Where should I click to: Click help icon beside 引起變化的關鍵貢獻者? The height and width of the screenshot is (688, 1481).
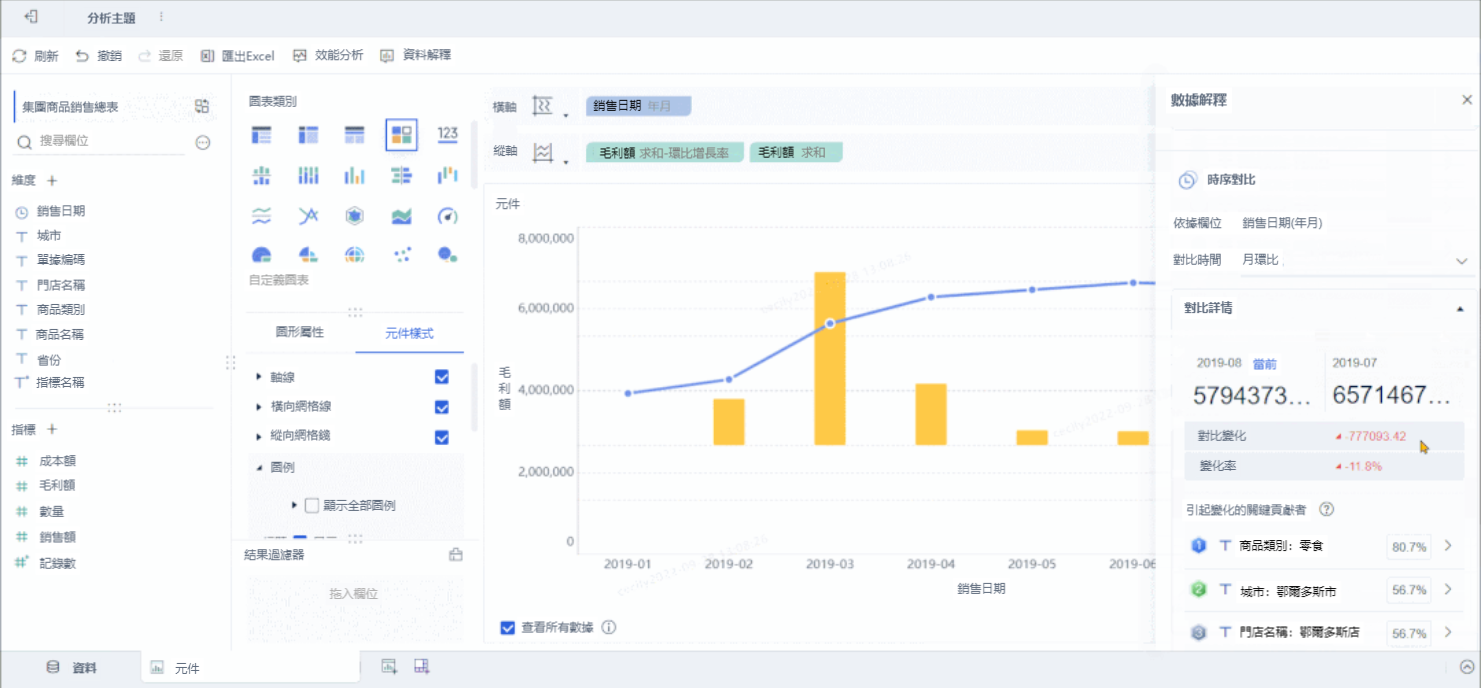click(x=1327, y=510)
